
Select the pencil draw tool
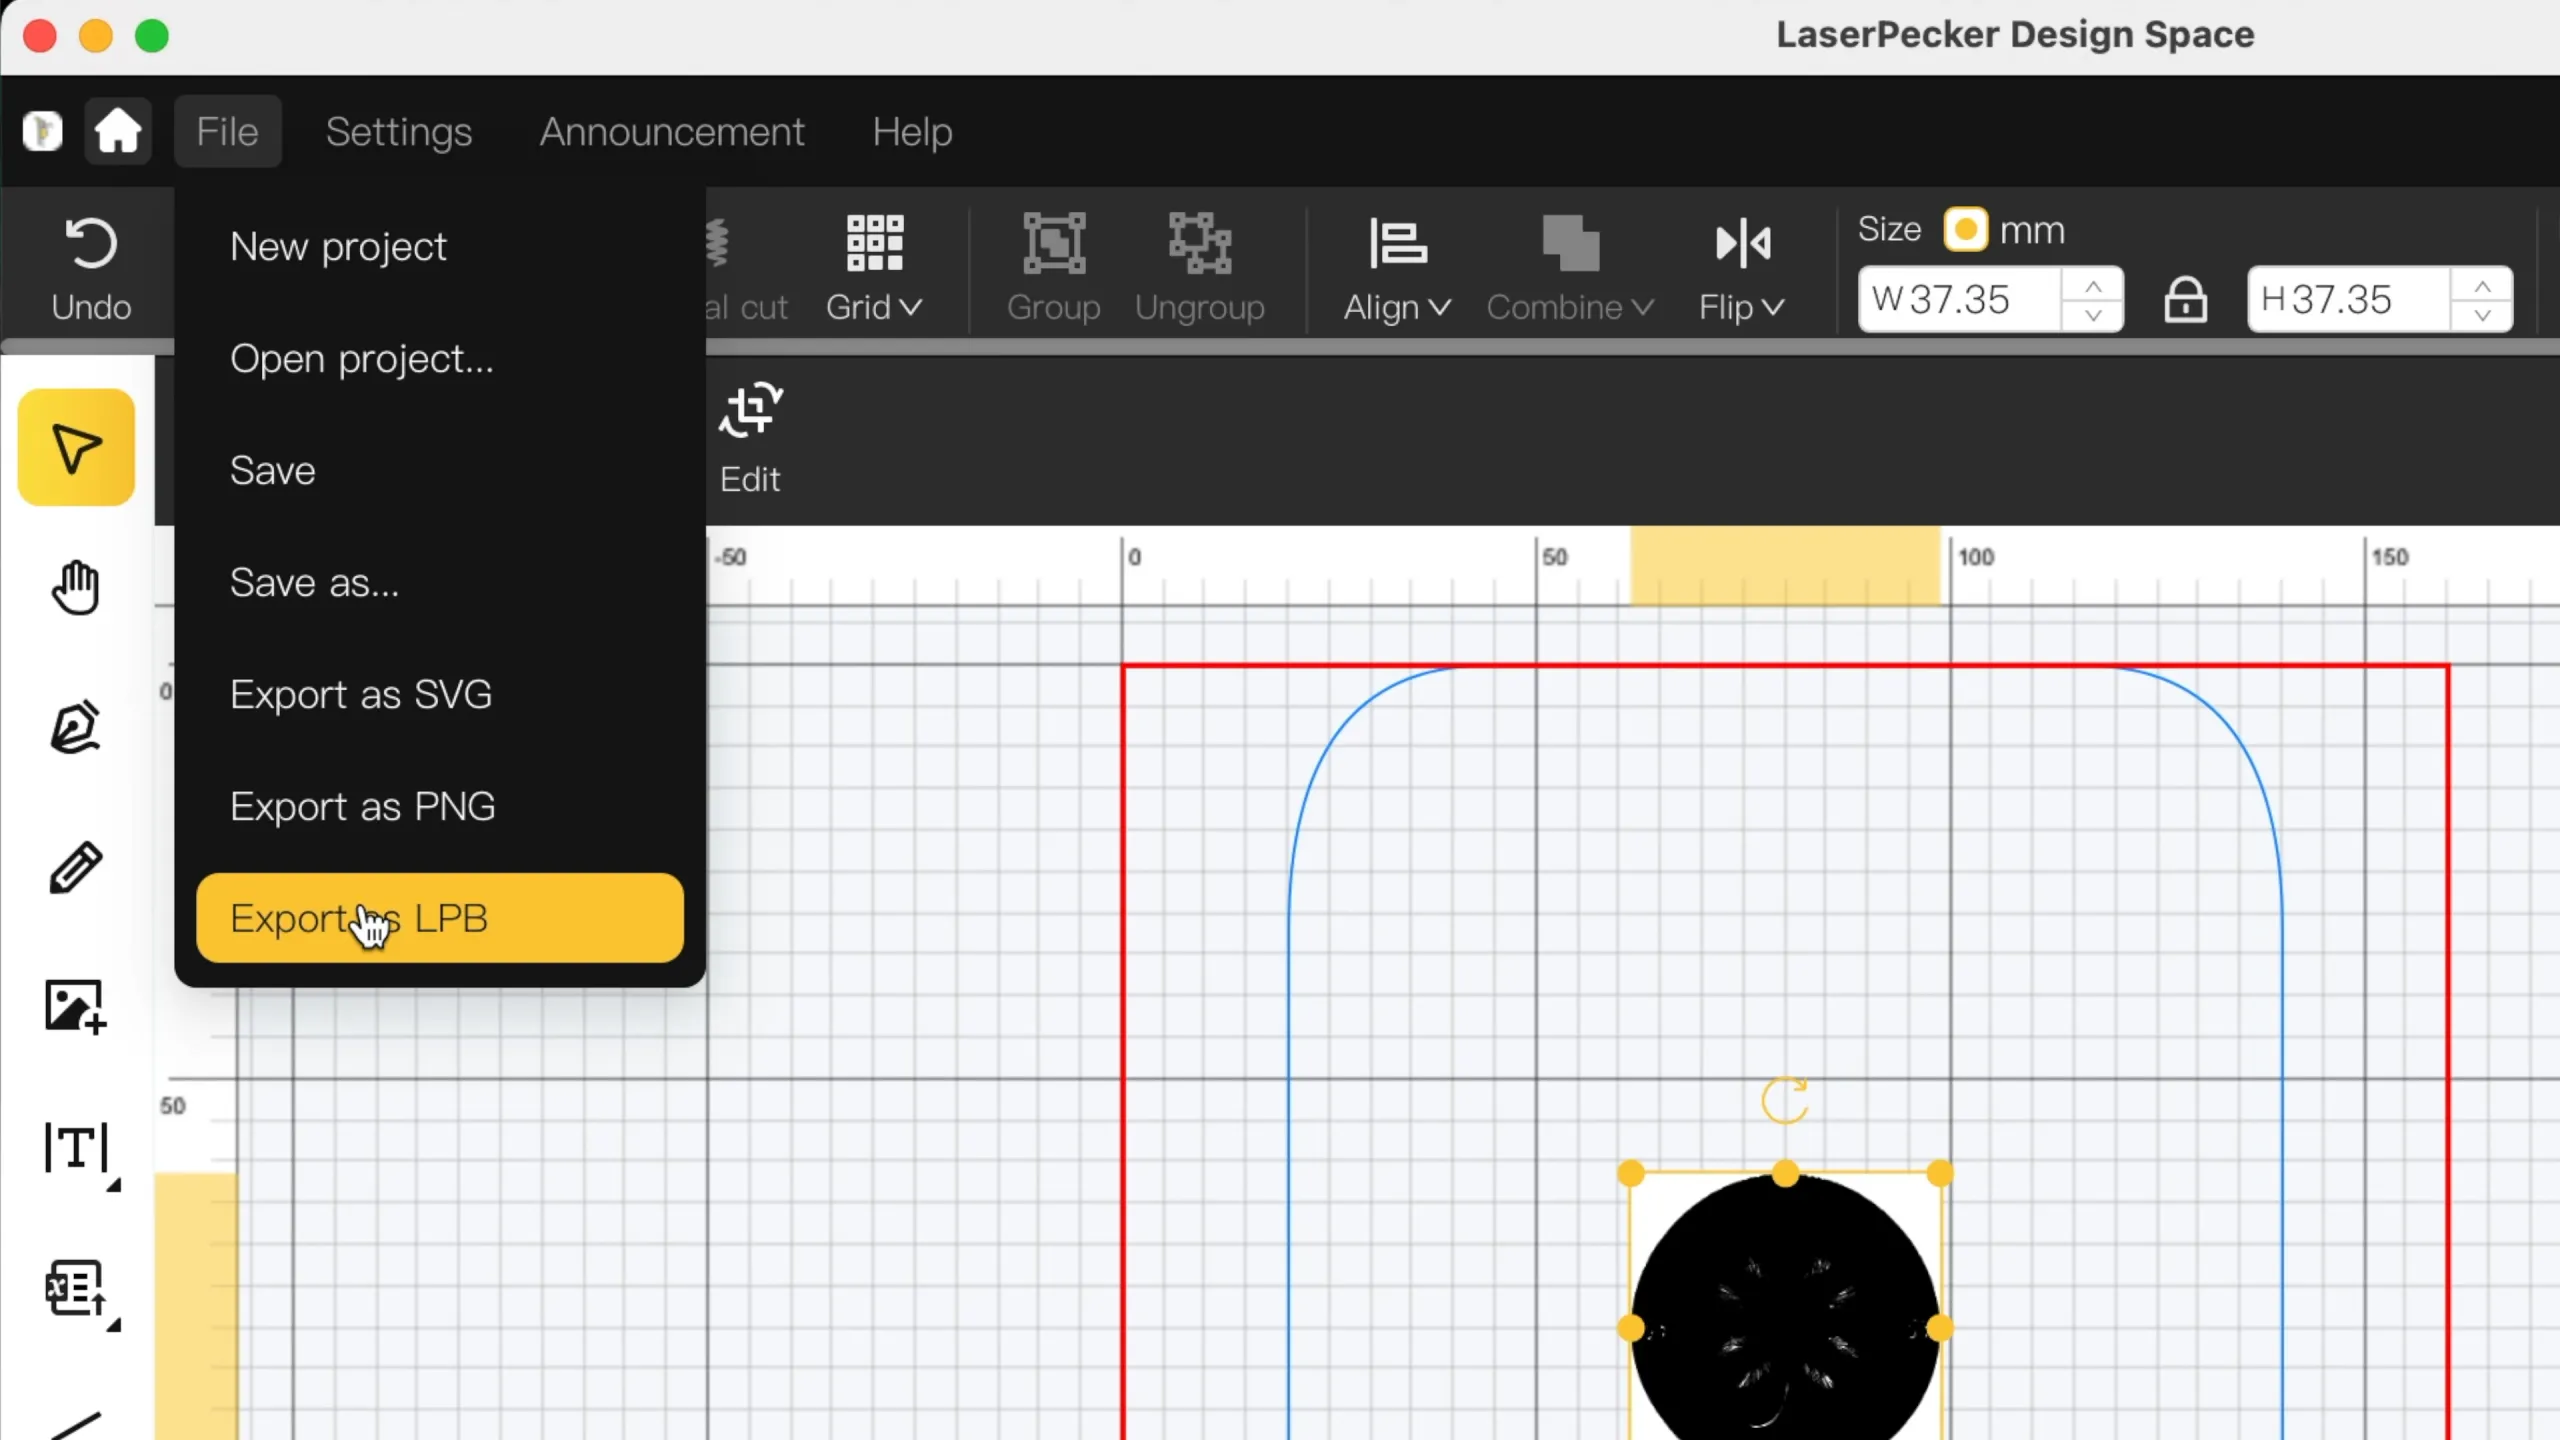pos(76,867)
